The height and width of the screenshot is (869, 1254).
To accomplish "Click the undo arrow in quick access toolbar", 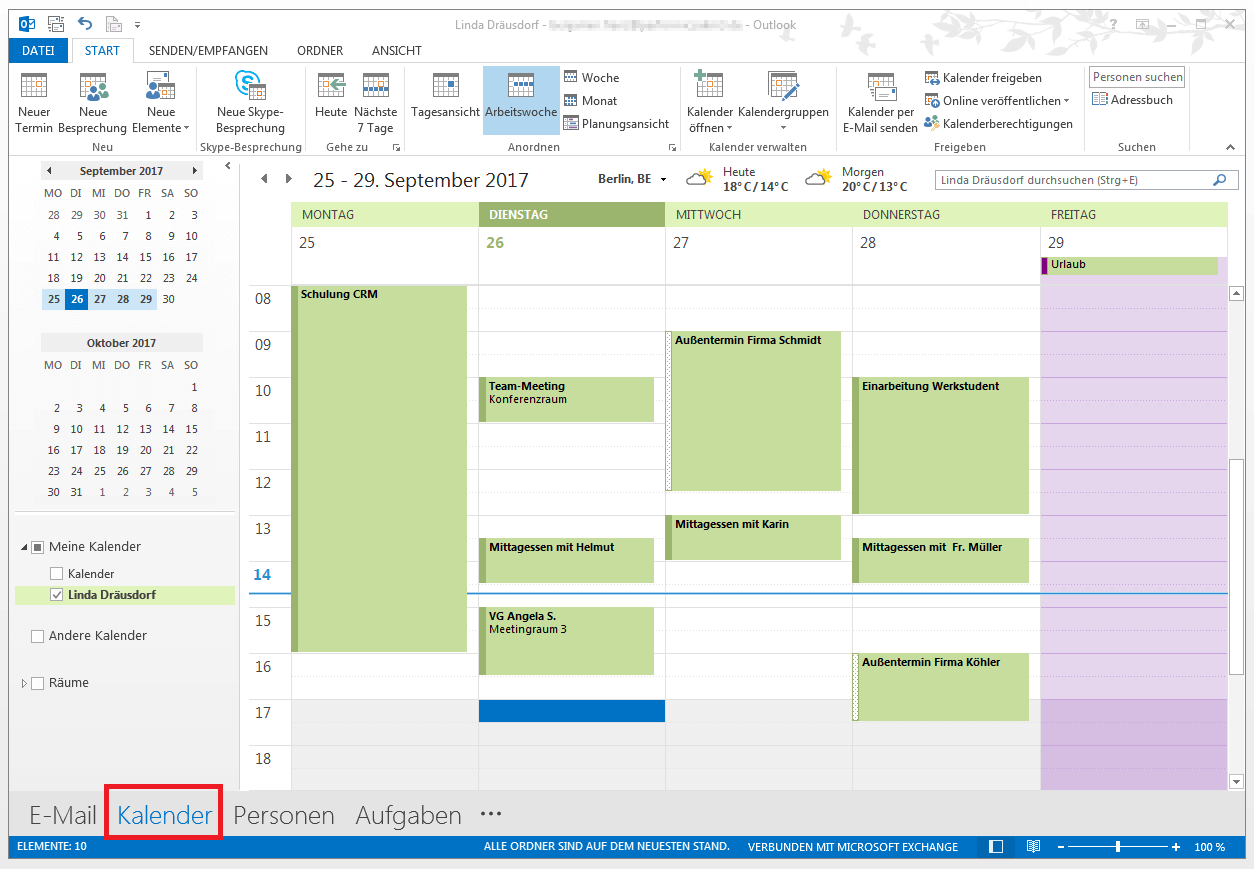I will 85,23.
